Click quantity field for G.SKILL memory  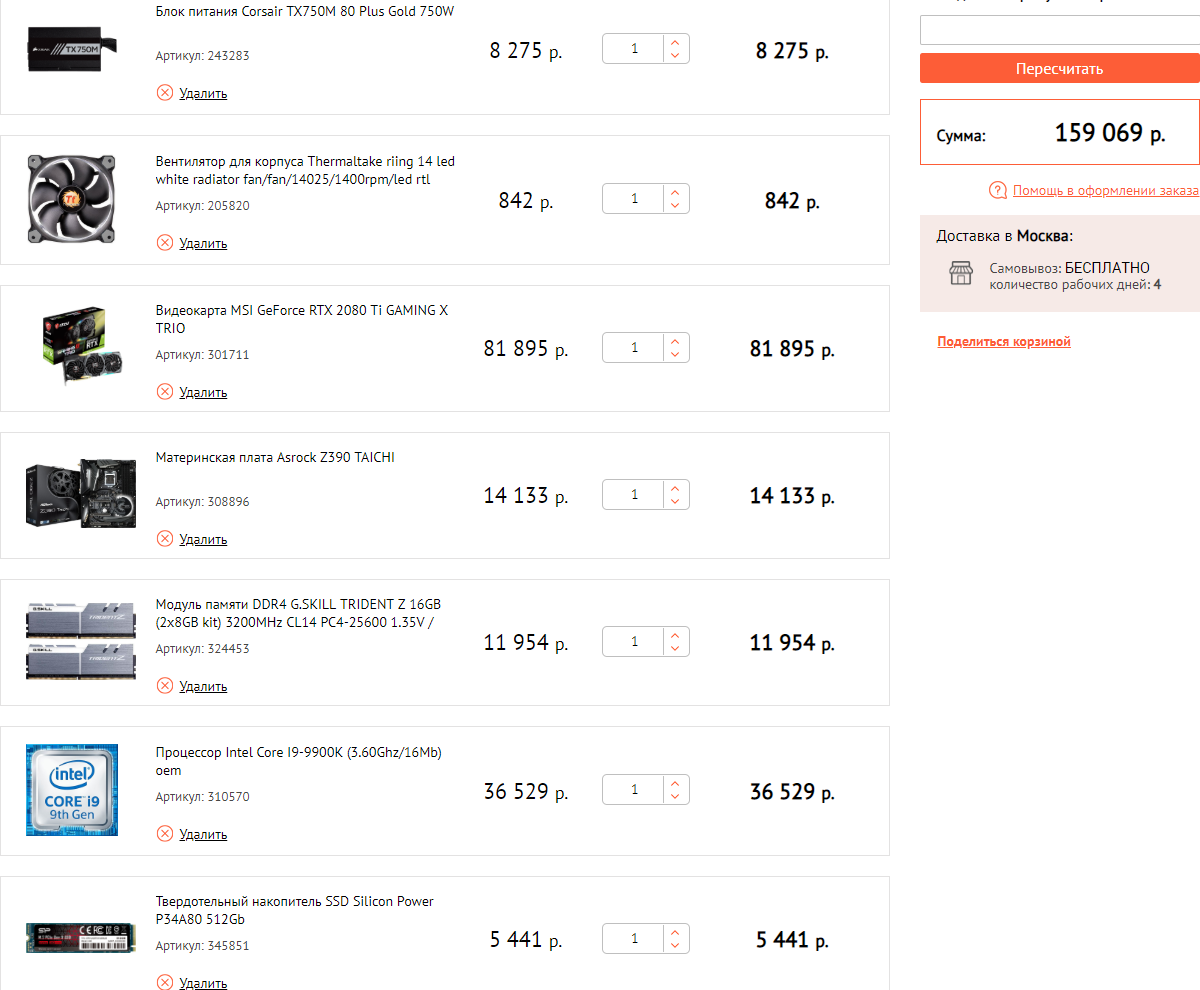click(x=634, y=642)
